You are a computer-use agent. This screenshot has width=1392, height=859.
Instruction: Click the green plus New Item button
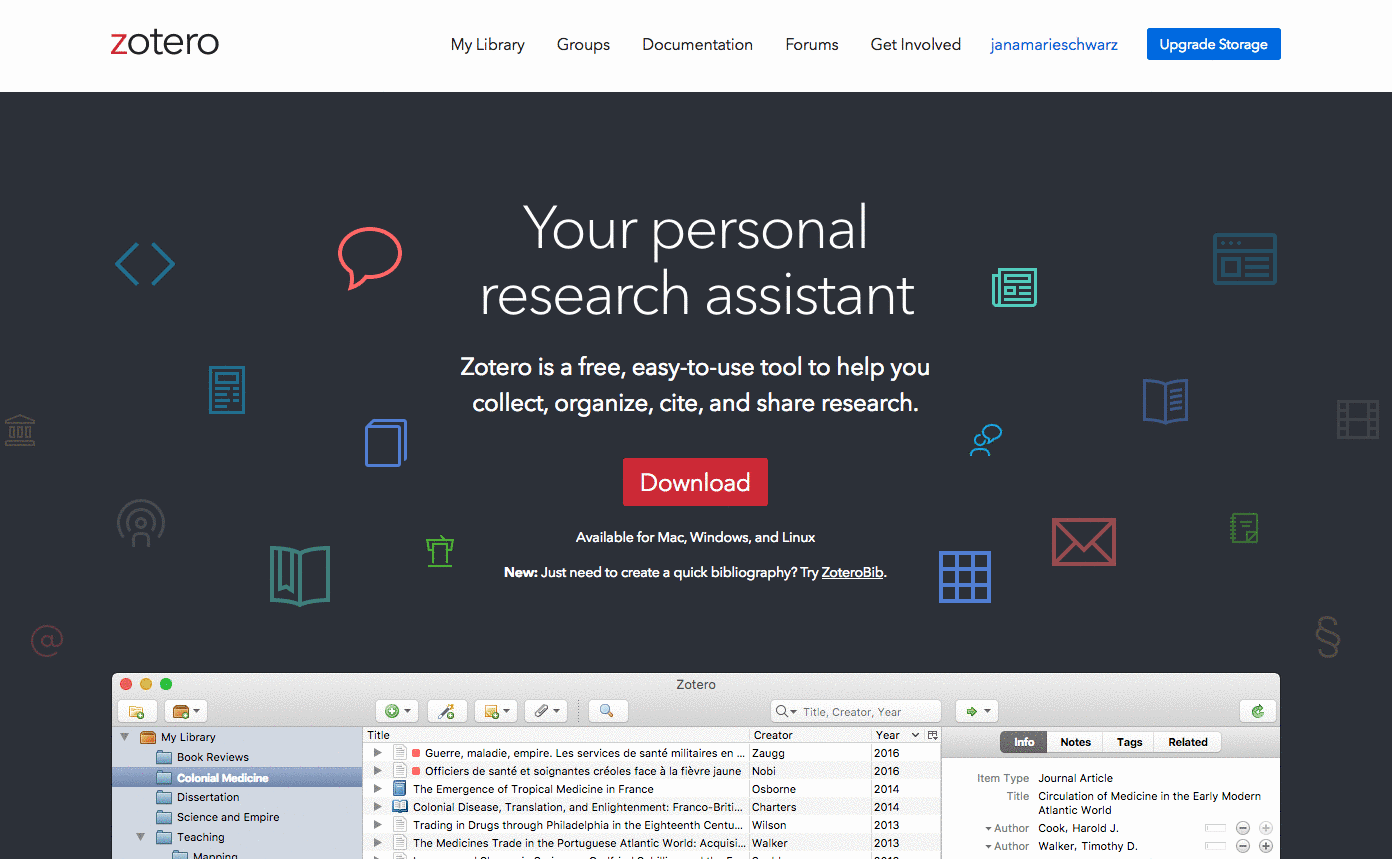pyautogui.click(x=397, y=711)
